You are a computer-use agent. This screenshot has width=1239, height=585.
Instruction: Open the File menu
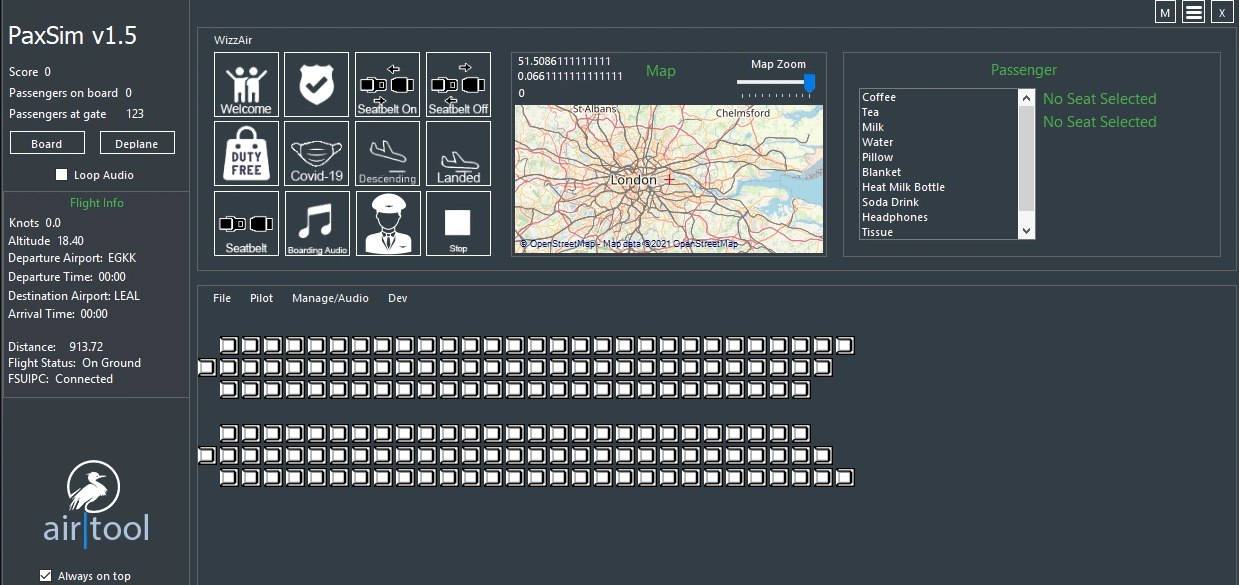pyautogui.click(x=221, y=297)
